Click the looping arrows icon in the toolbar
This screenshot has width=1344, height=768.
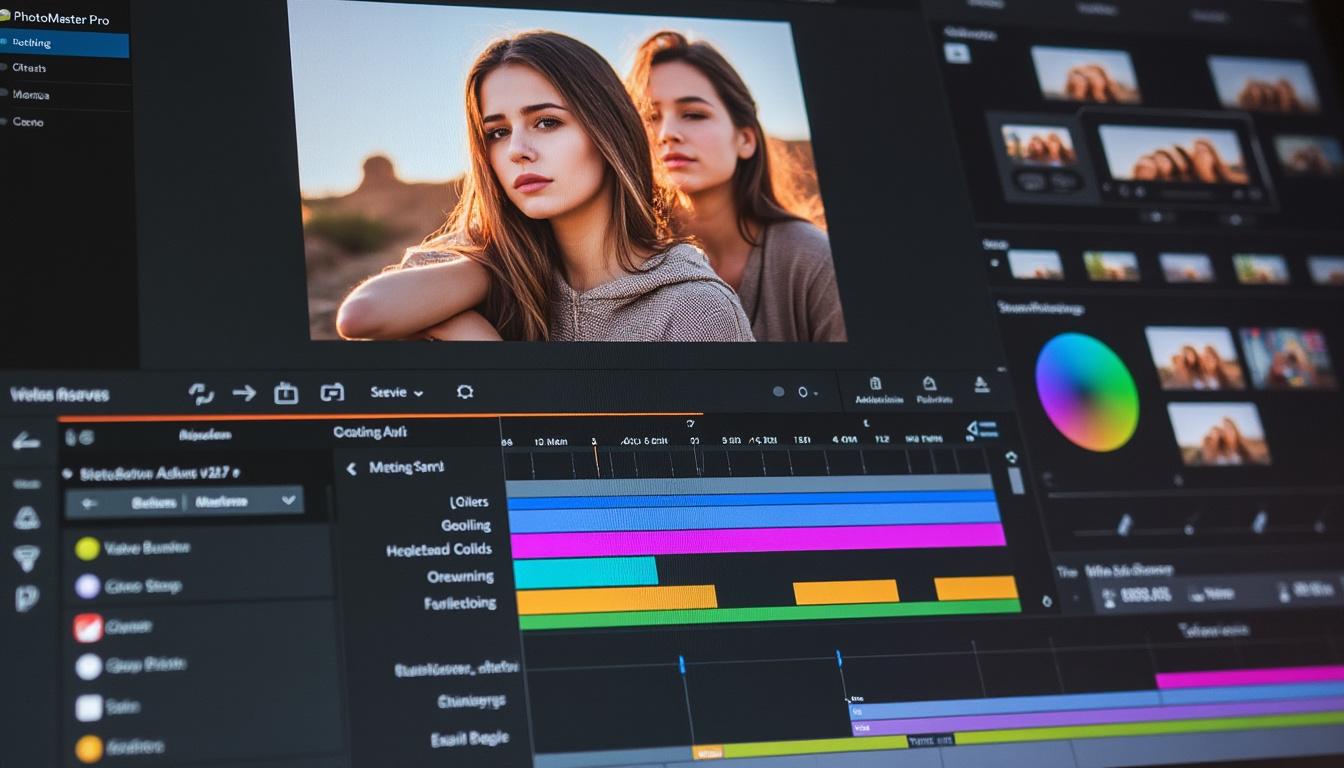click(x=201, y=394)
